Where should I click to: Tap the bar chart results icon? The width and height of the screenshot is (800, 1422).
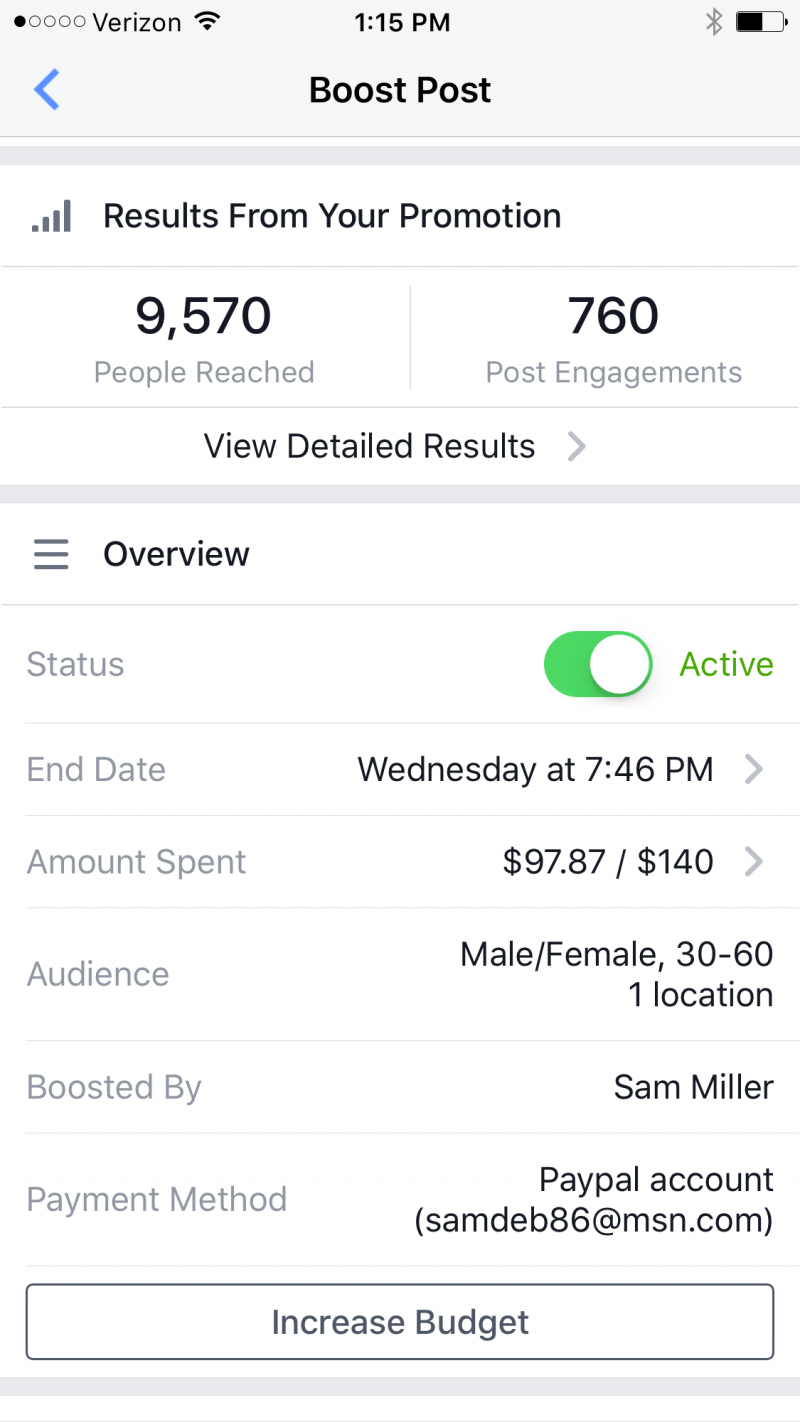(51, 216)
